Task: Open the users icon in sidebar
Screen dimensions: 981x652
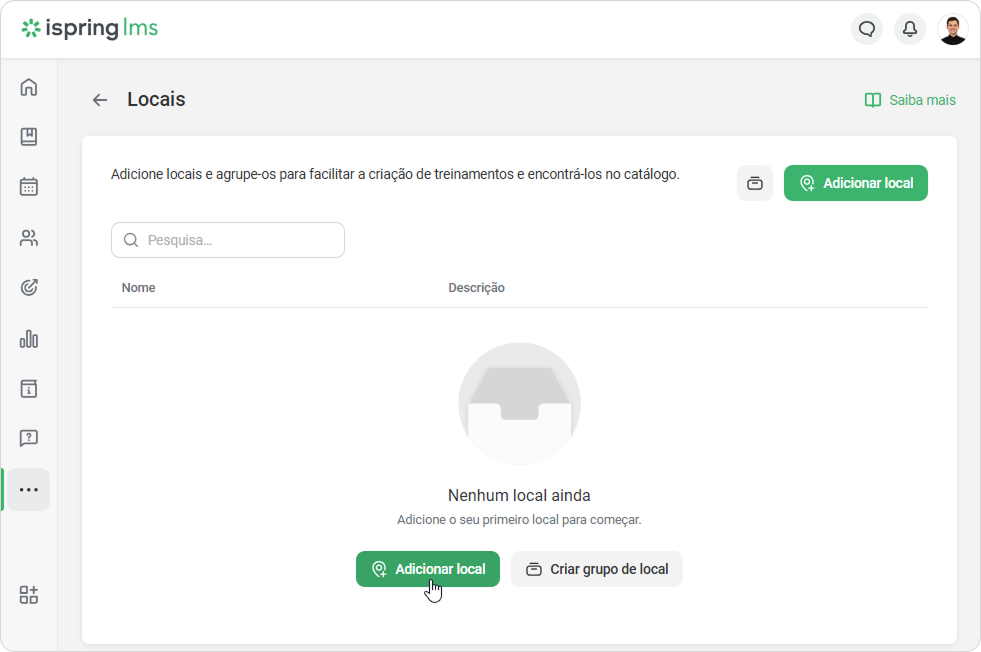Action: (29, 238)
